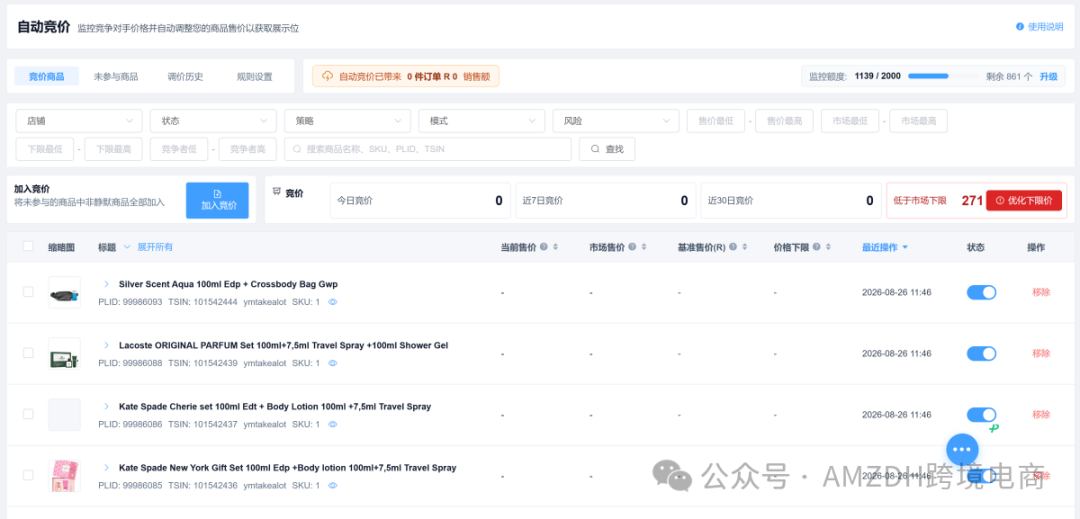Open the blue floating three-dots bubble
Image resolution: width=1080 pixels, height=519 pixels.
(x=962, y=450)
